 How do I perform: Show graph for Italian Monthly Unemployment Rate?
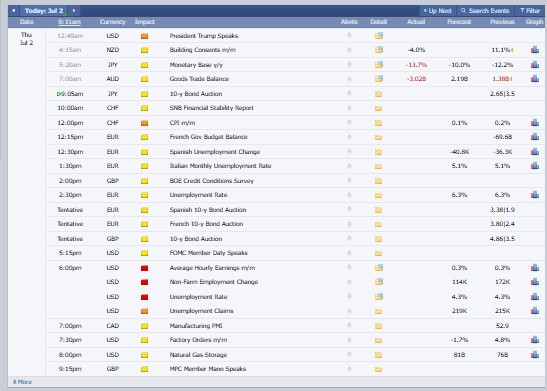point(535,166)
